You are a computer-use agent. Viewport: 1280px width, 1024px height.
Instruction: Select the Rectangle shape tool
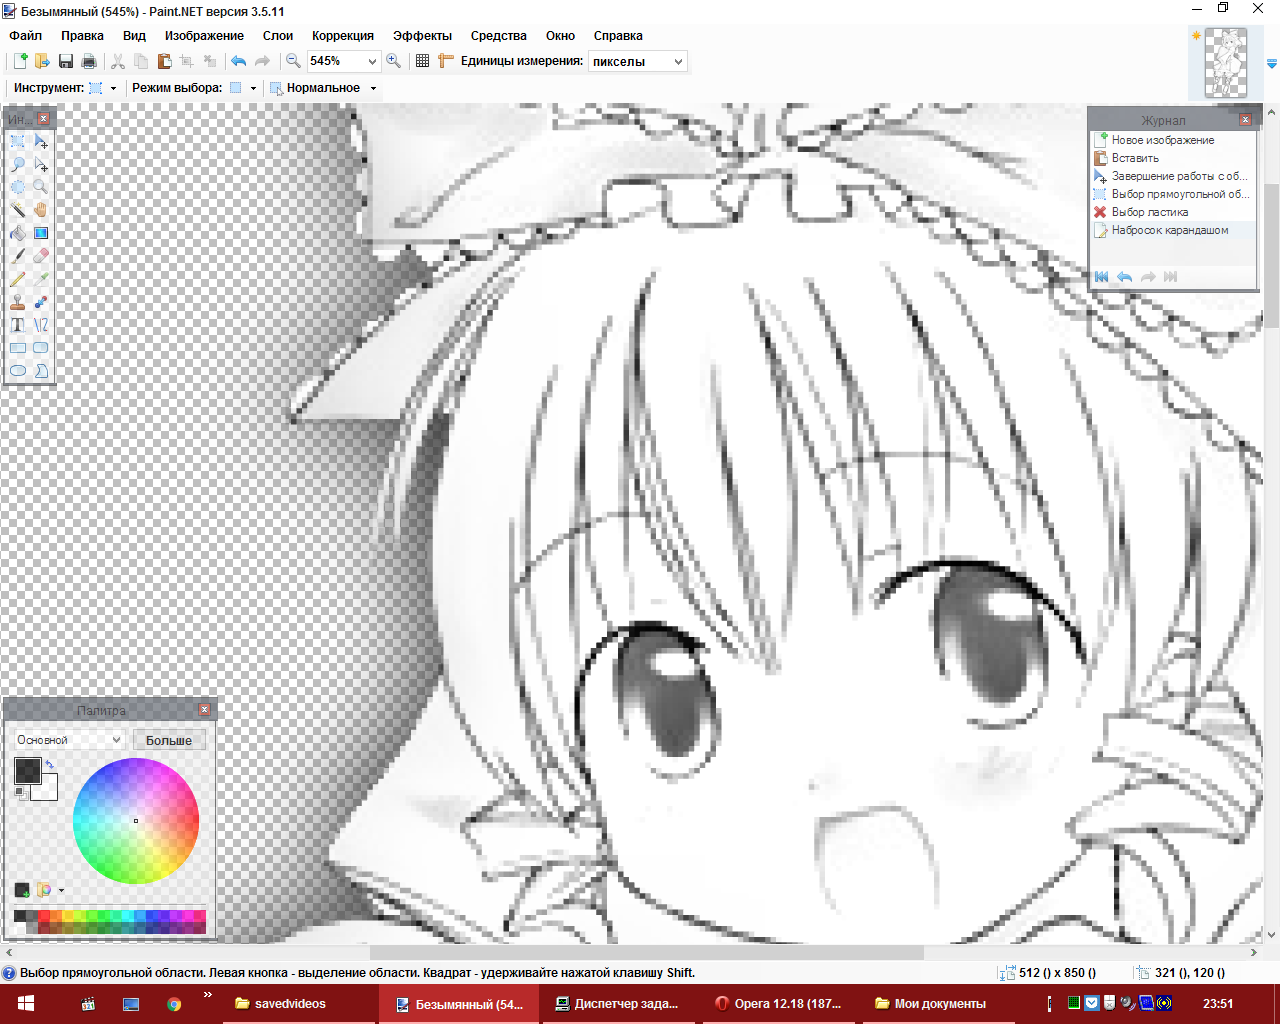(18, 348)
